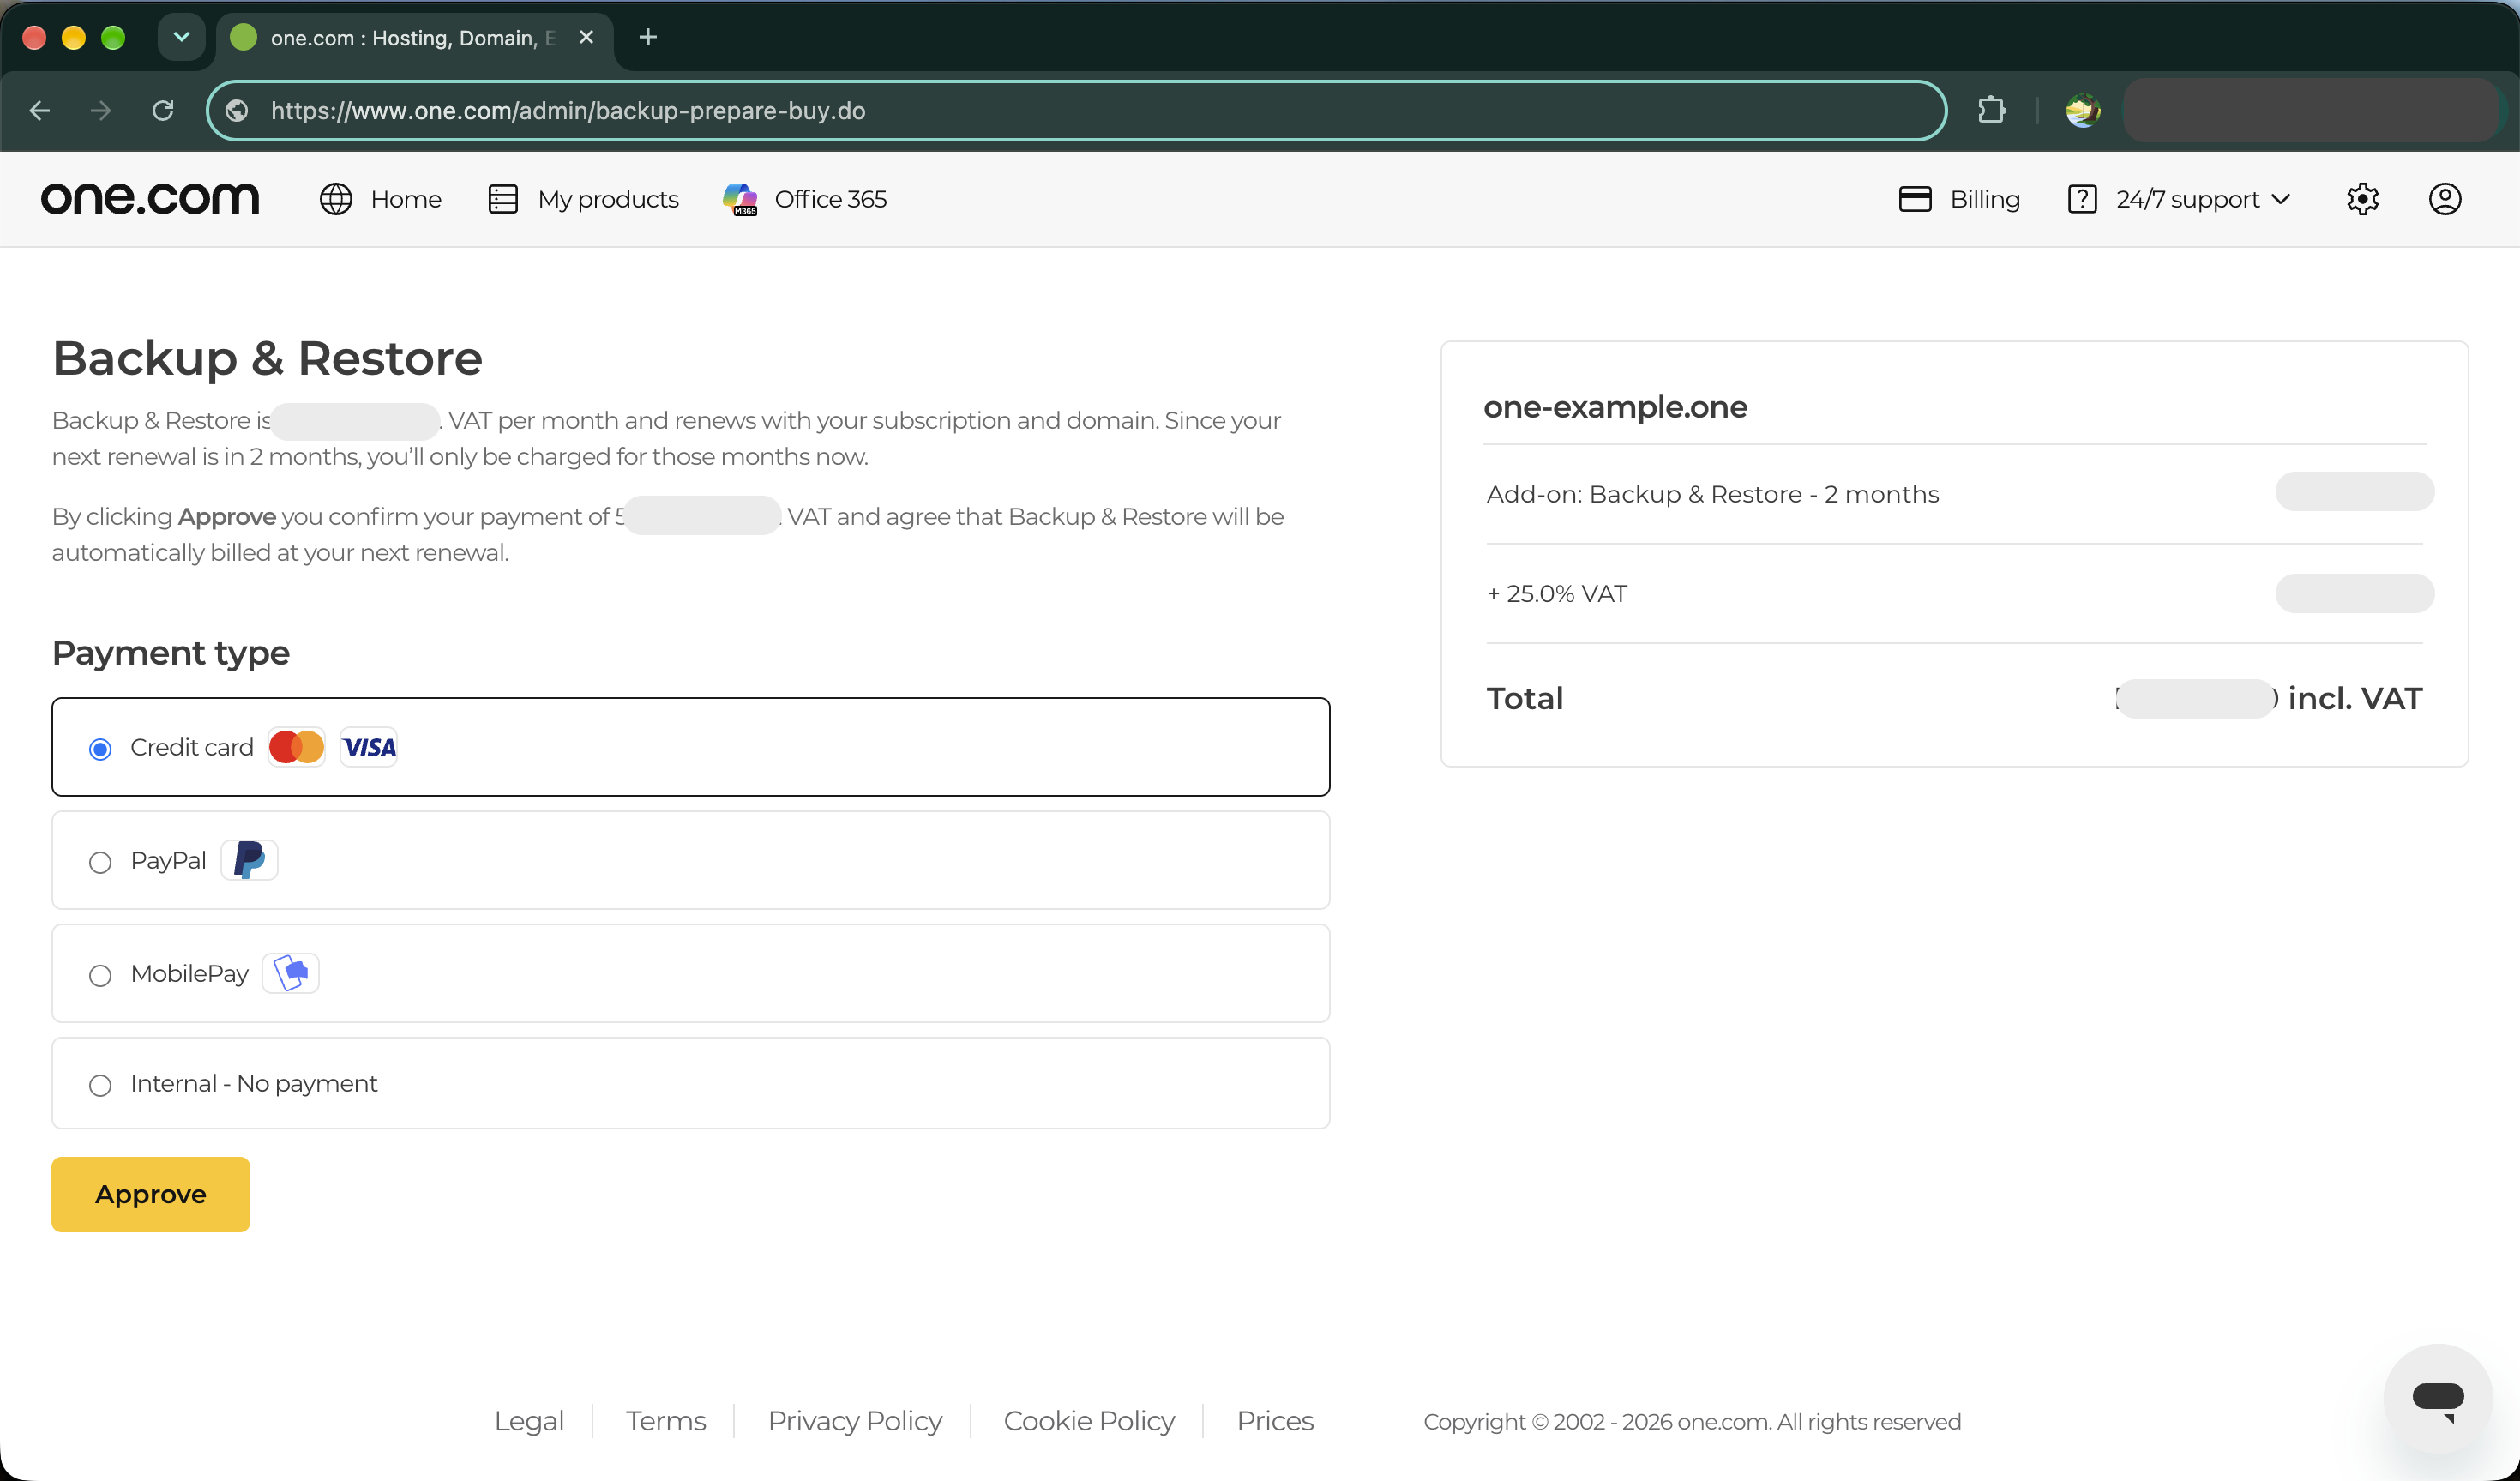Expand the 24/7 support dropdown
This screenshot has width=2520, height=1481.
tap(2179, 199)
